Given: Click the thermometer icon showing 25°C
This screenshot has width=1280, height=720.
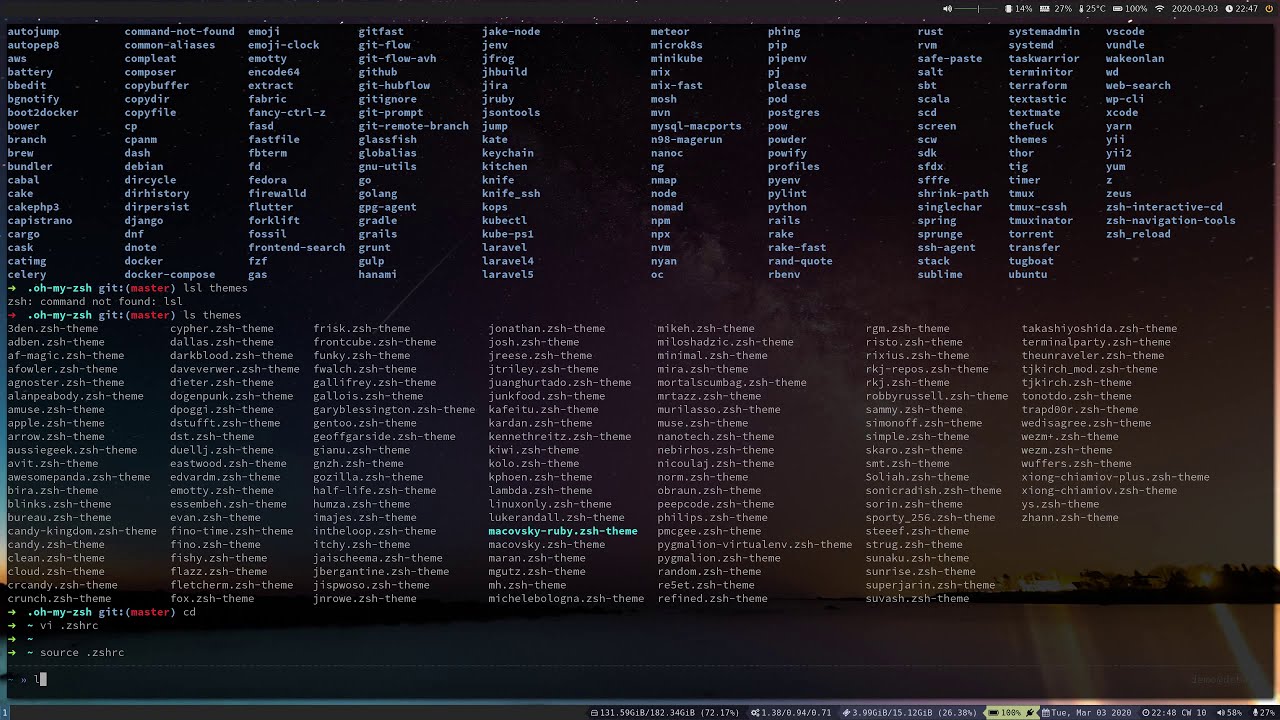Looking at the screenshot, I should (1081, 9).
